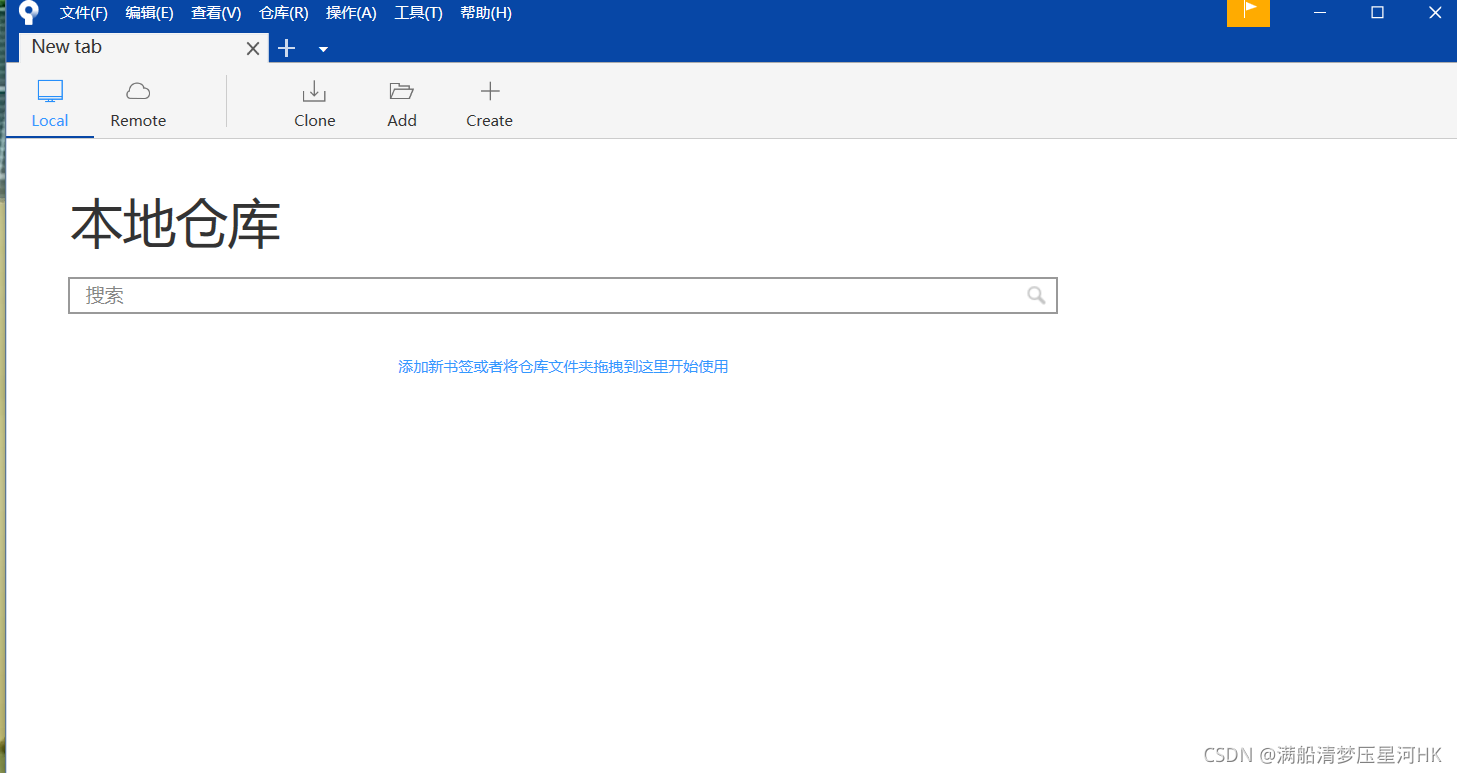This screenshot has width=1457, height=773.
Task: Click inside the 搜索 search field
Action: [x=500, y=295]
